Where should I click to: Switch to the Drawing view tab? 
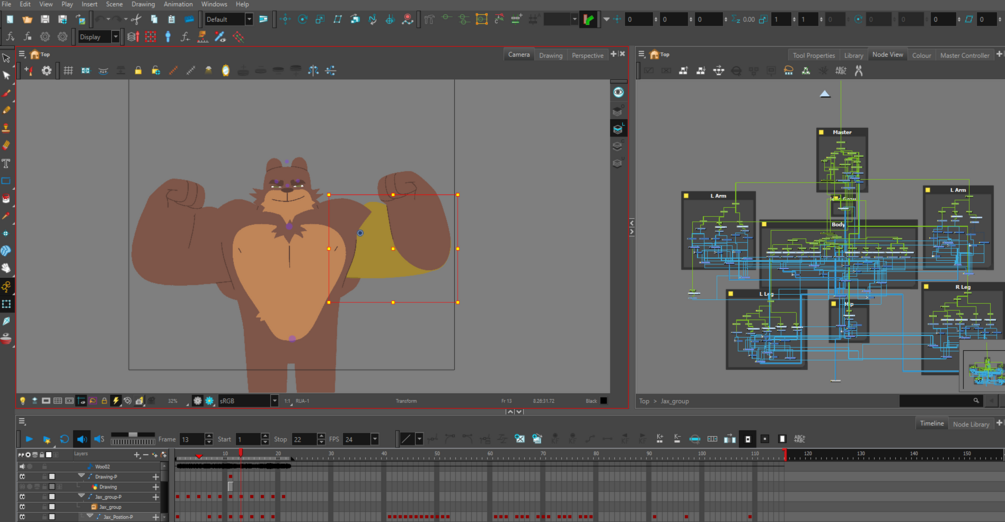pyautogui.click(x=551, y=55)
